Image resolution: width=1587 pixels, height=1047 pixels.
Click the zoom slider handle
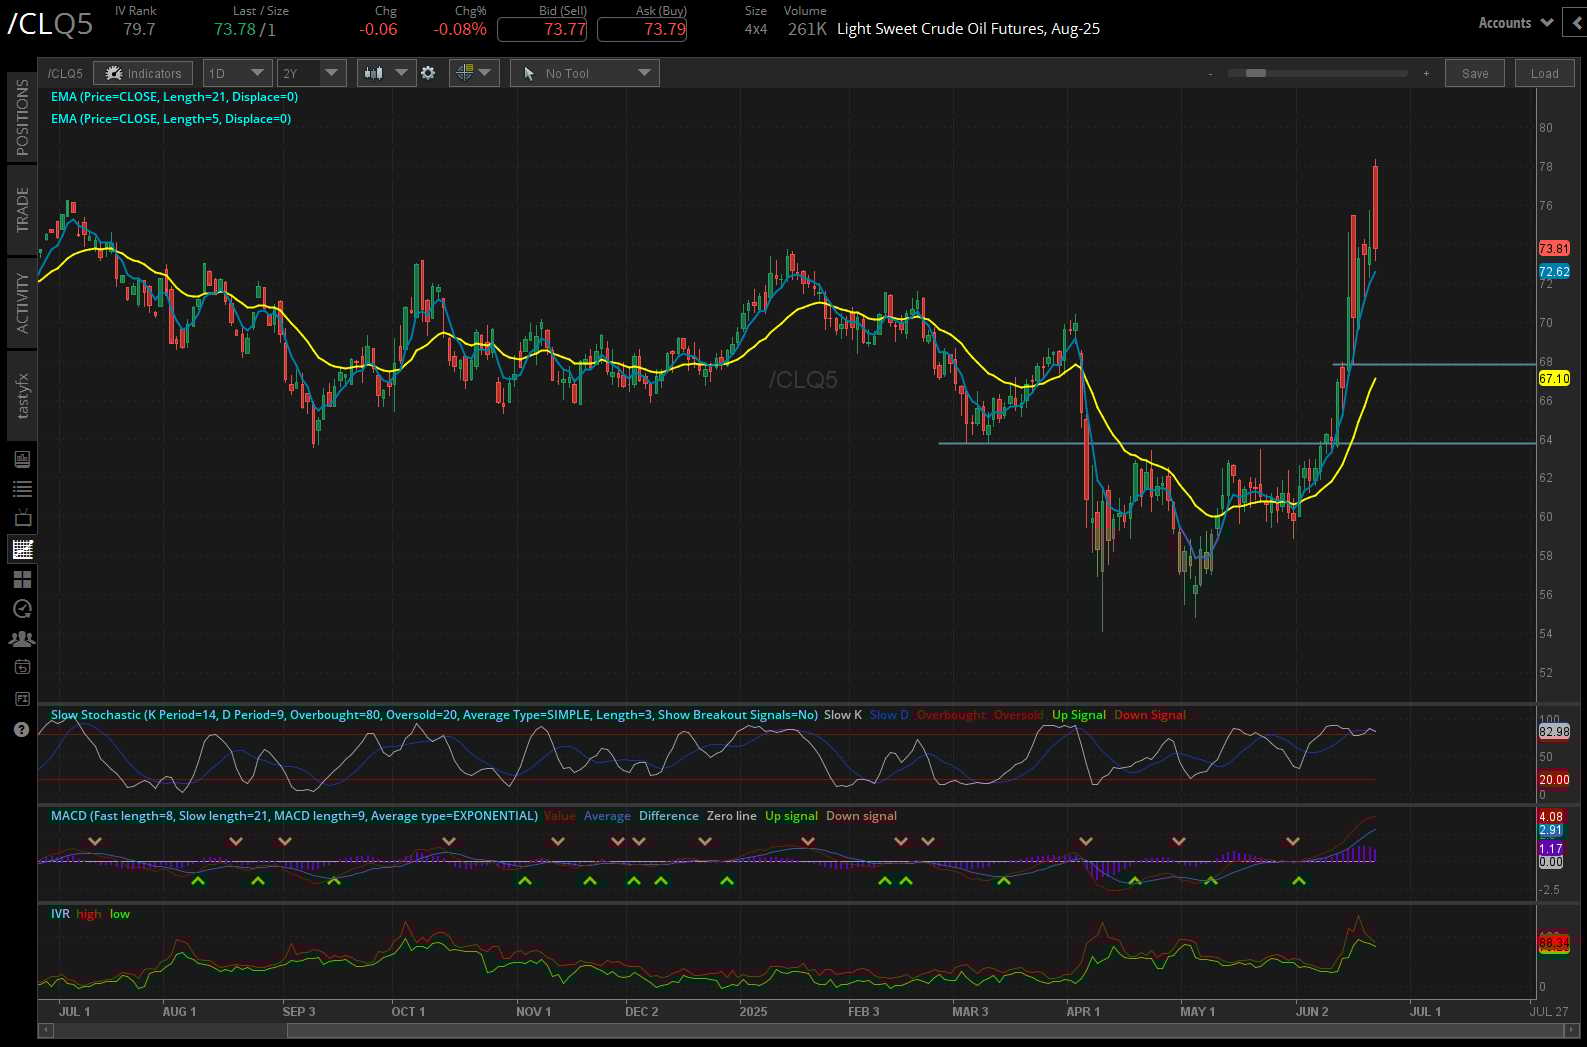pos(1256,73)
